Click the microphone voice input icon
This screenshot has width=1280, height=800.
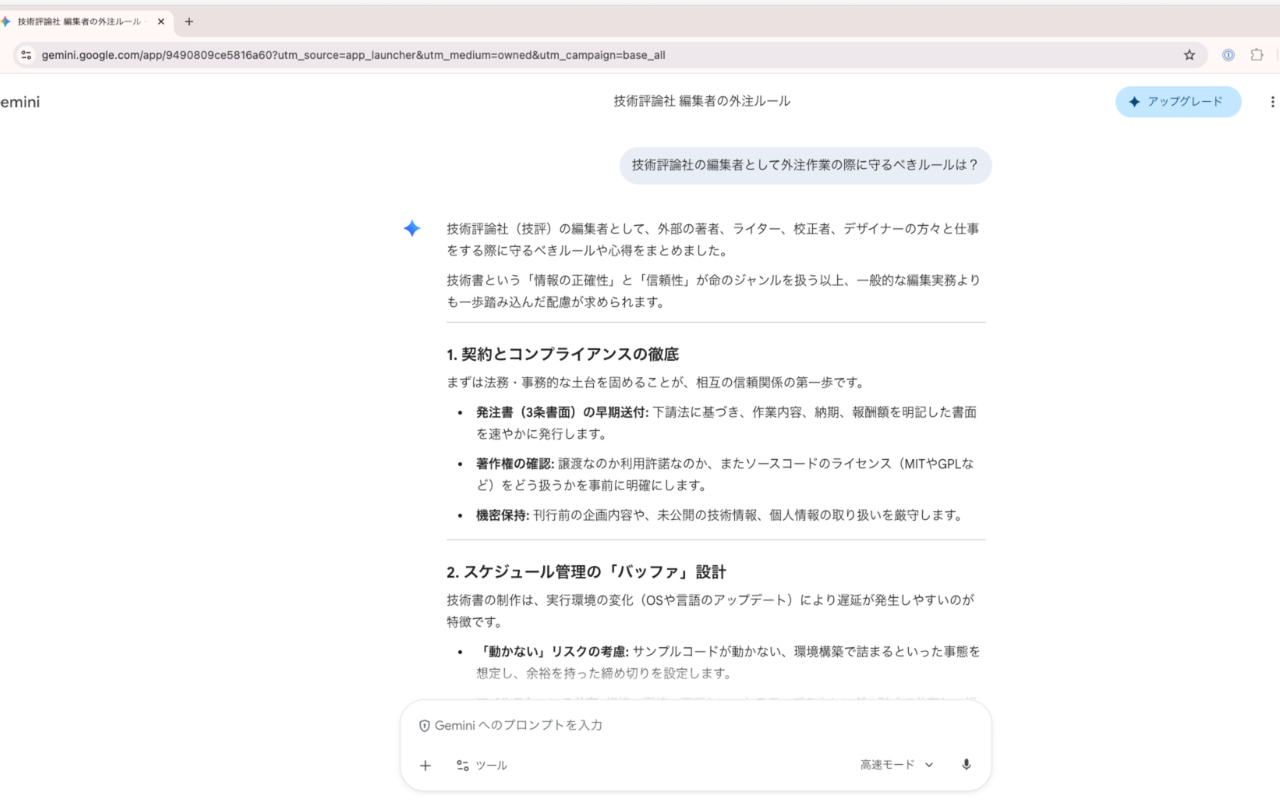(966, 765)
